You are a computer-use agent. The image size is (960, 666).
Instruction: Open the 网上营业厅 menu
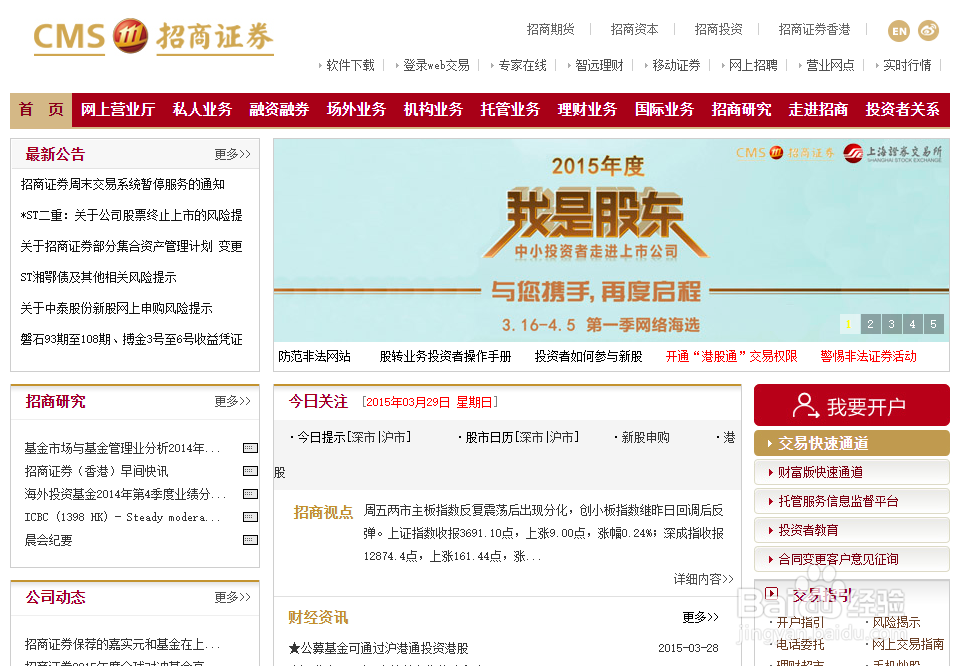point(118,110)
